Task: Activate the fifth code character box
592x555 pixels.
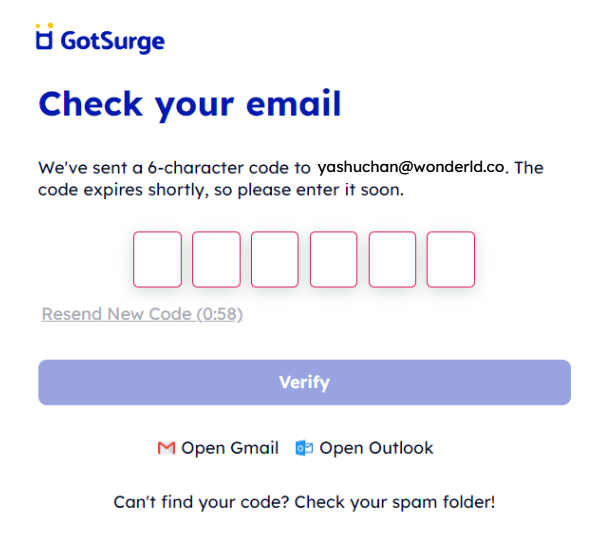Action: [392, 259]
